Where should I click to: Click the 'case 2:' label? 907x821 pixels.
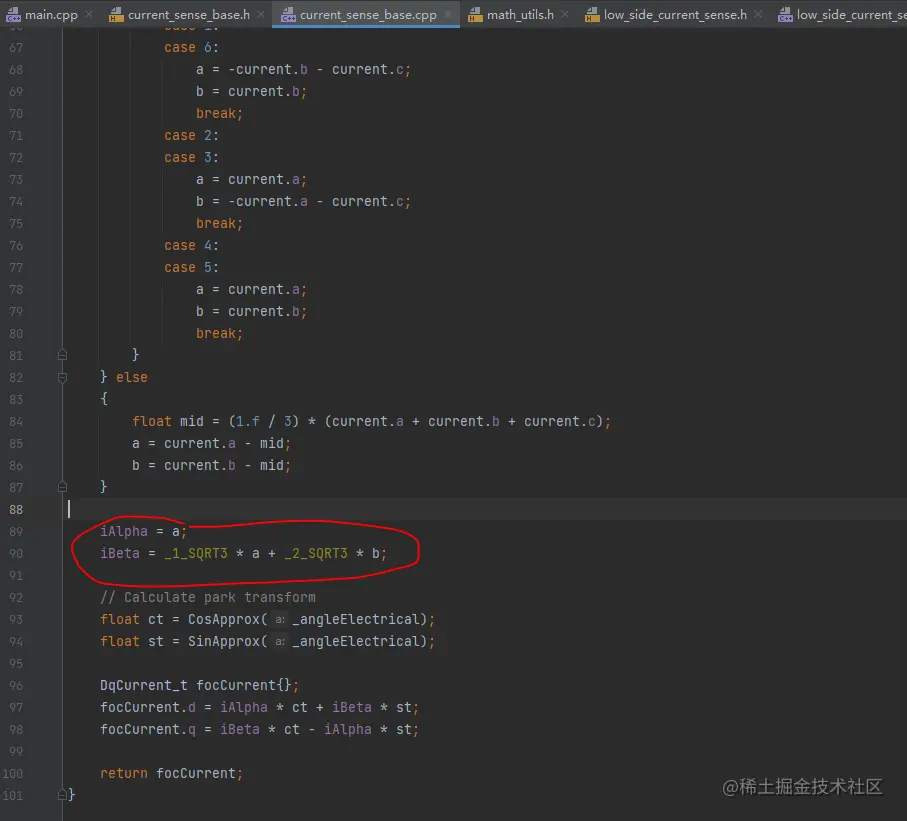click(191, 135)
